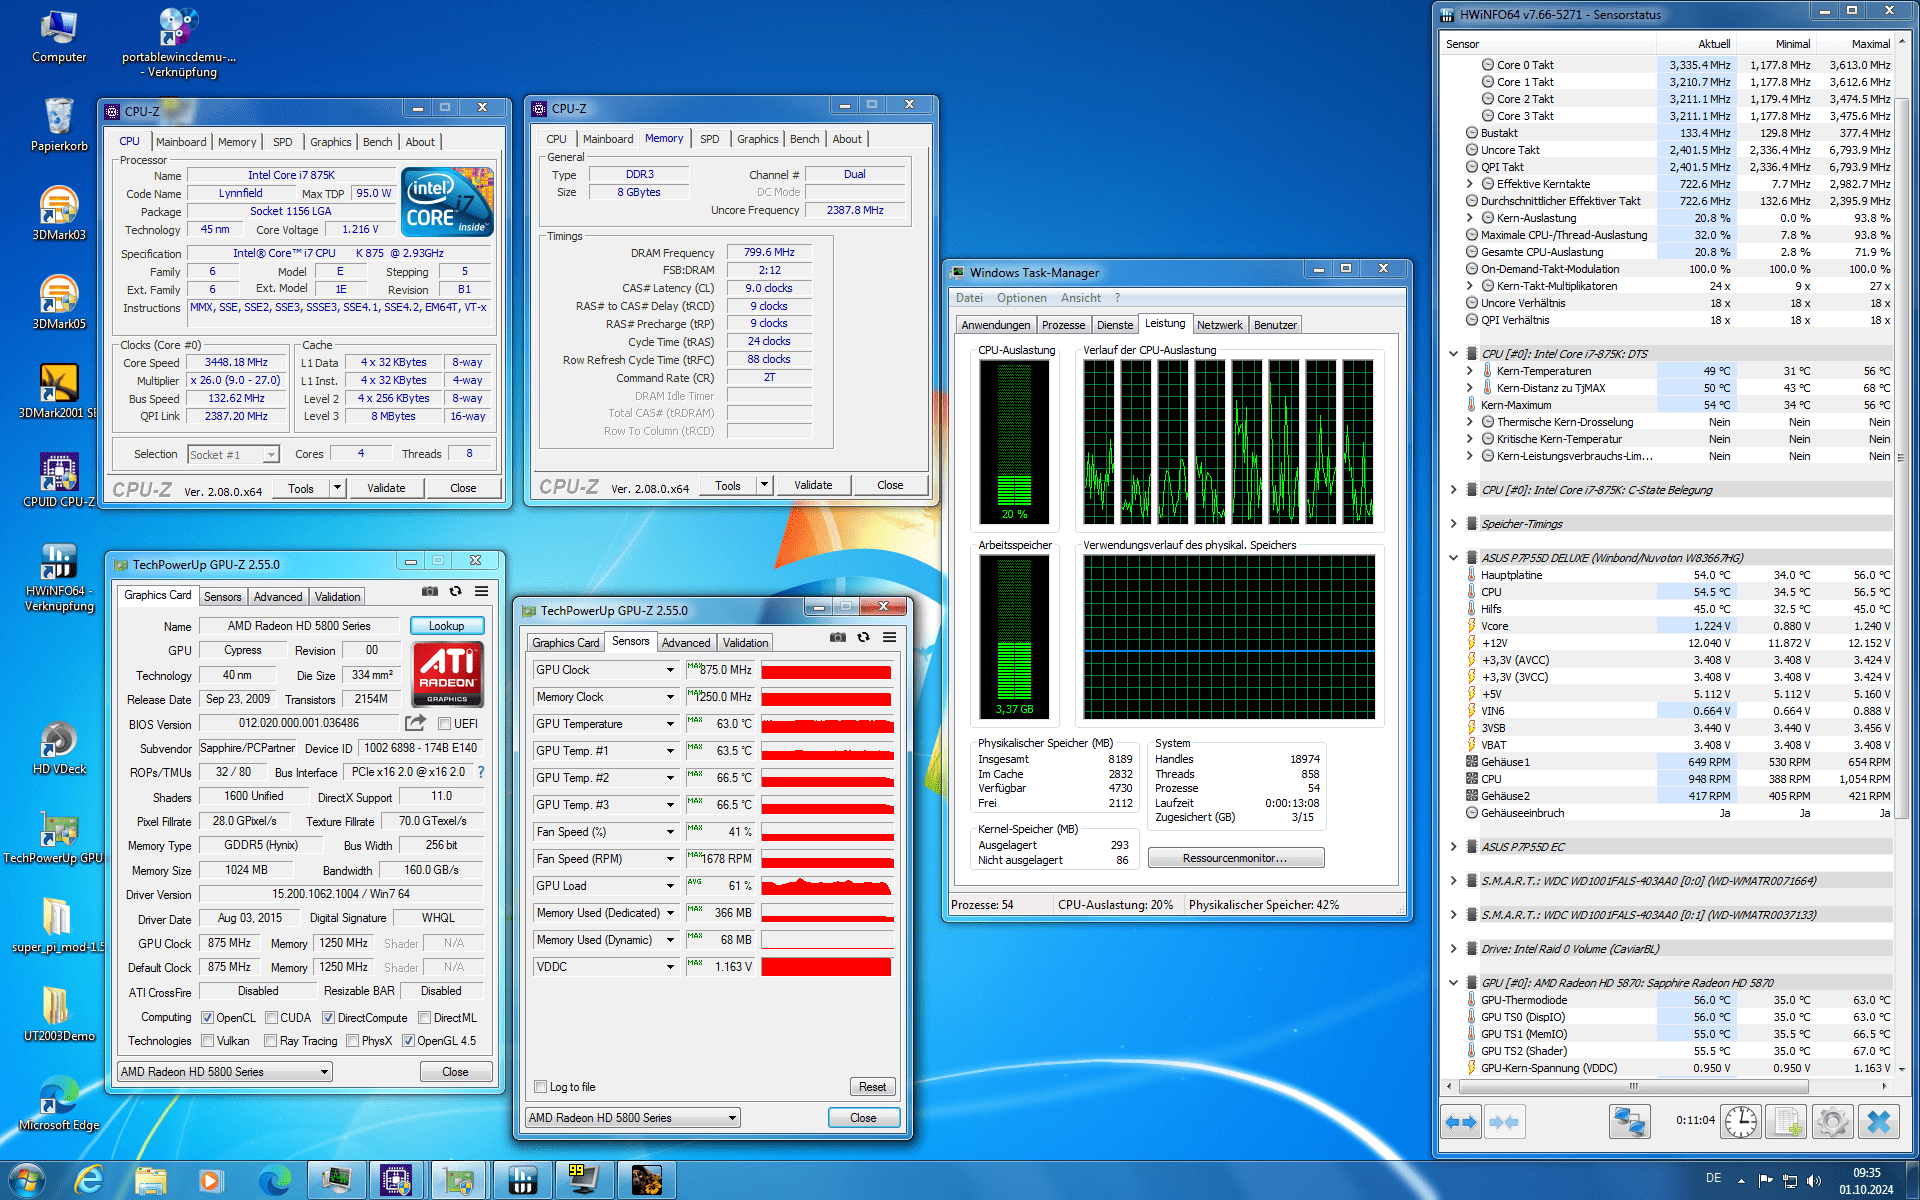Switch to the Mainboard tab in CPU-Z CPU window
The width and height of the screenshot is (1920, 1200).
pyautogui.click(x=181, y=142)
